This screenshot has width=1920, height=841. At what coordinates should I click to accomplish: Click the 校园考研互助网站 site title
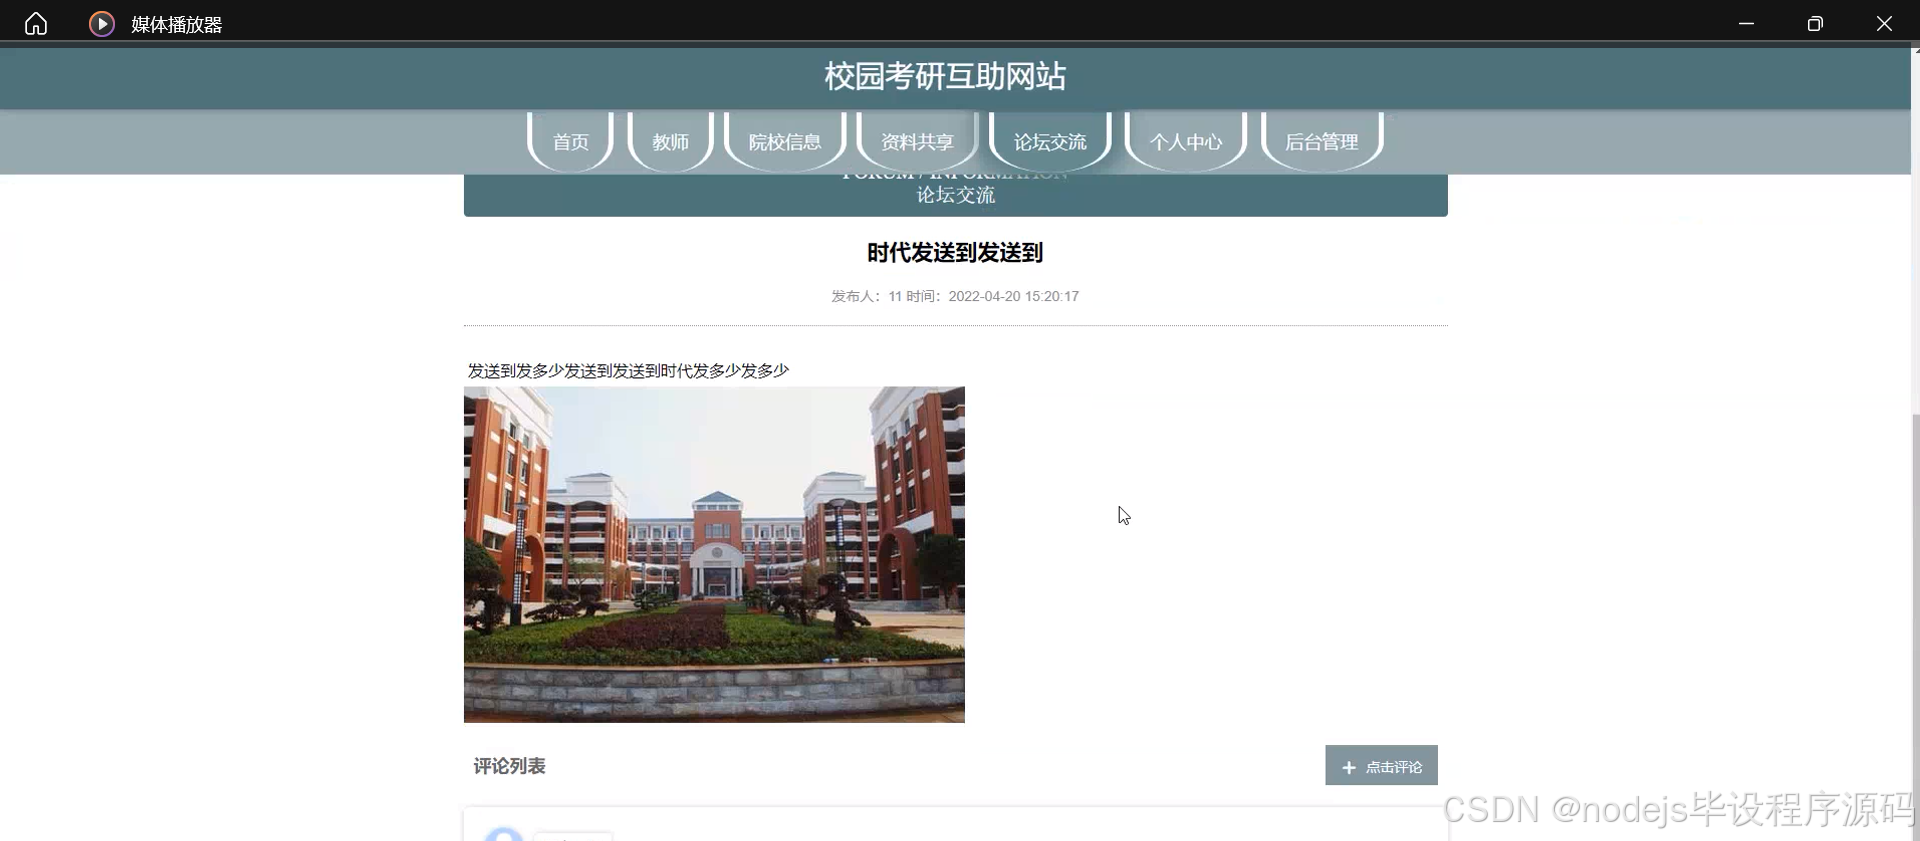pos(945,76)
